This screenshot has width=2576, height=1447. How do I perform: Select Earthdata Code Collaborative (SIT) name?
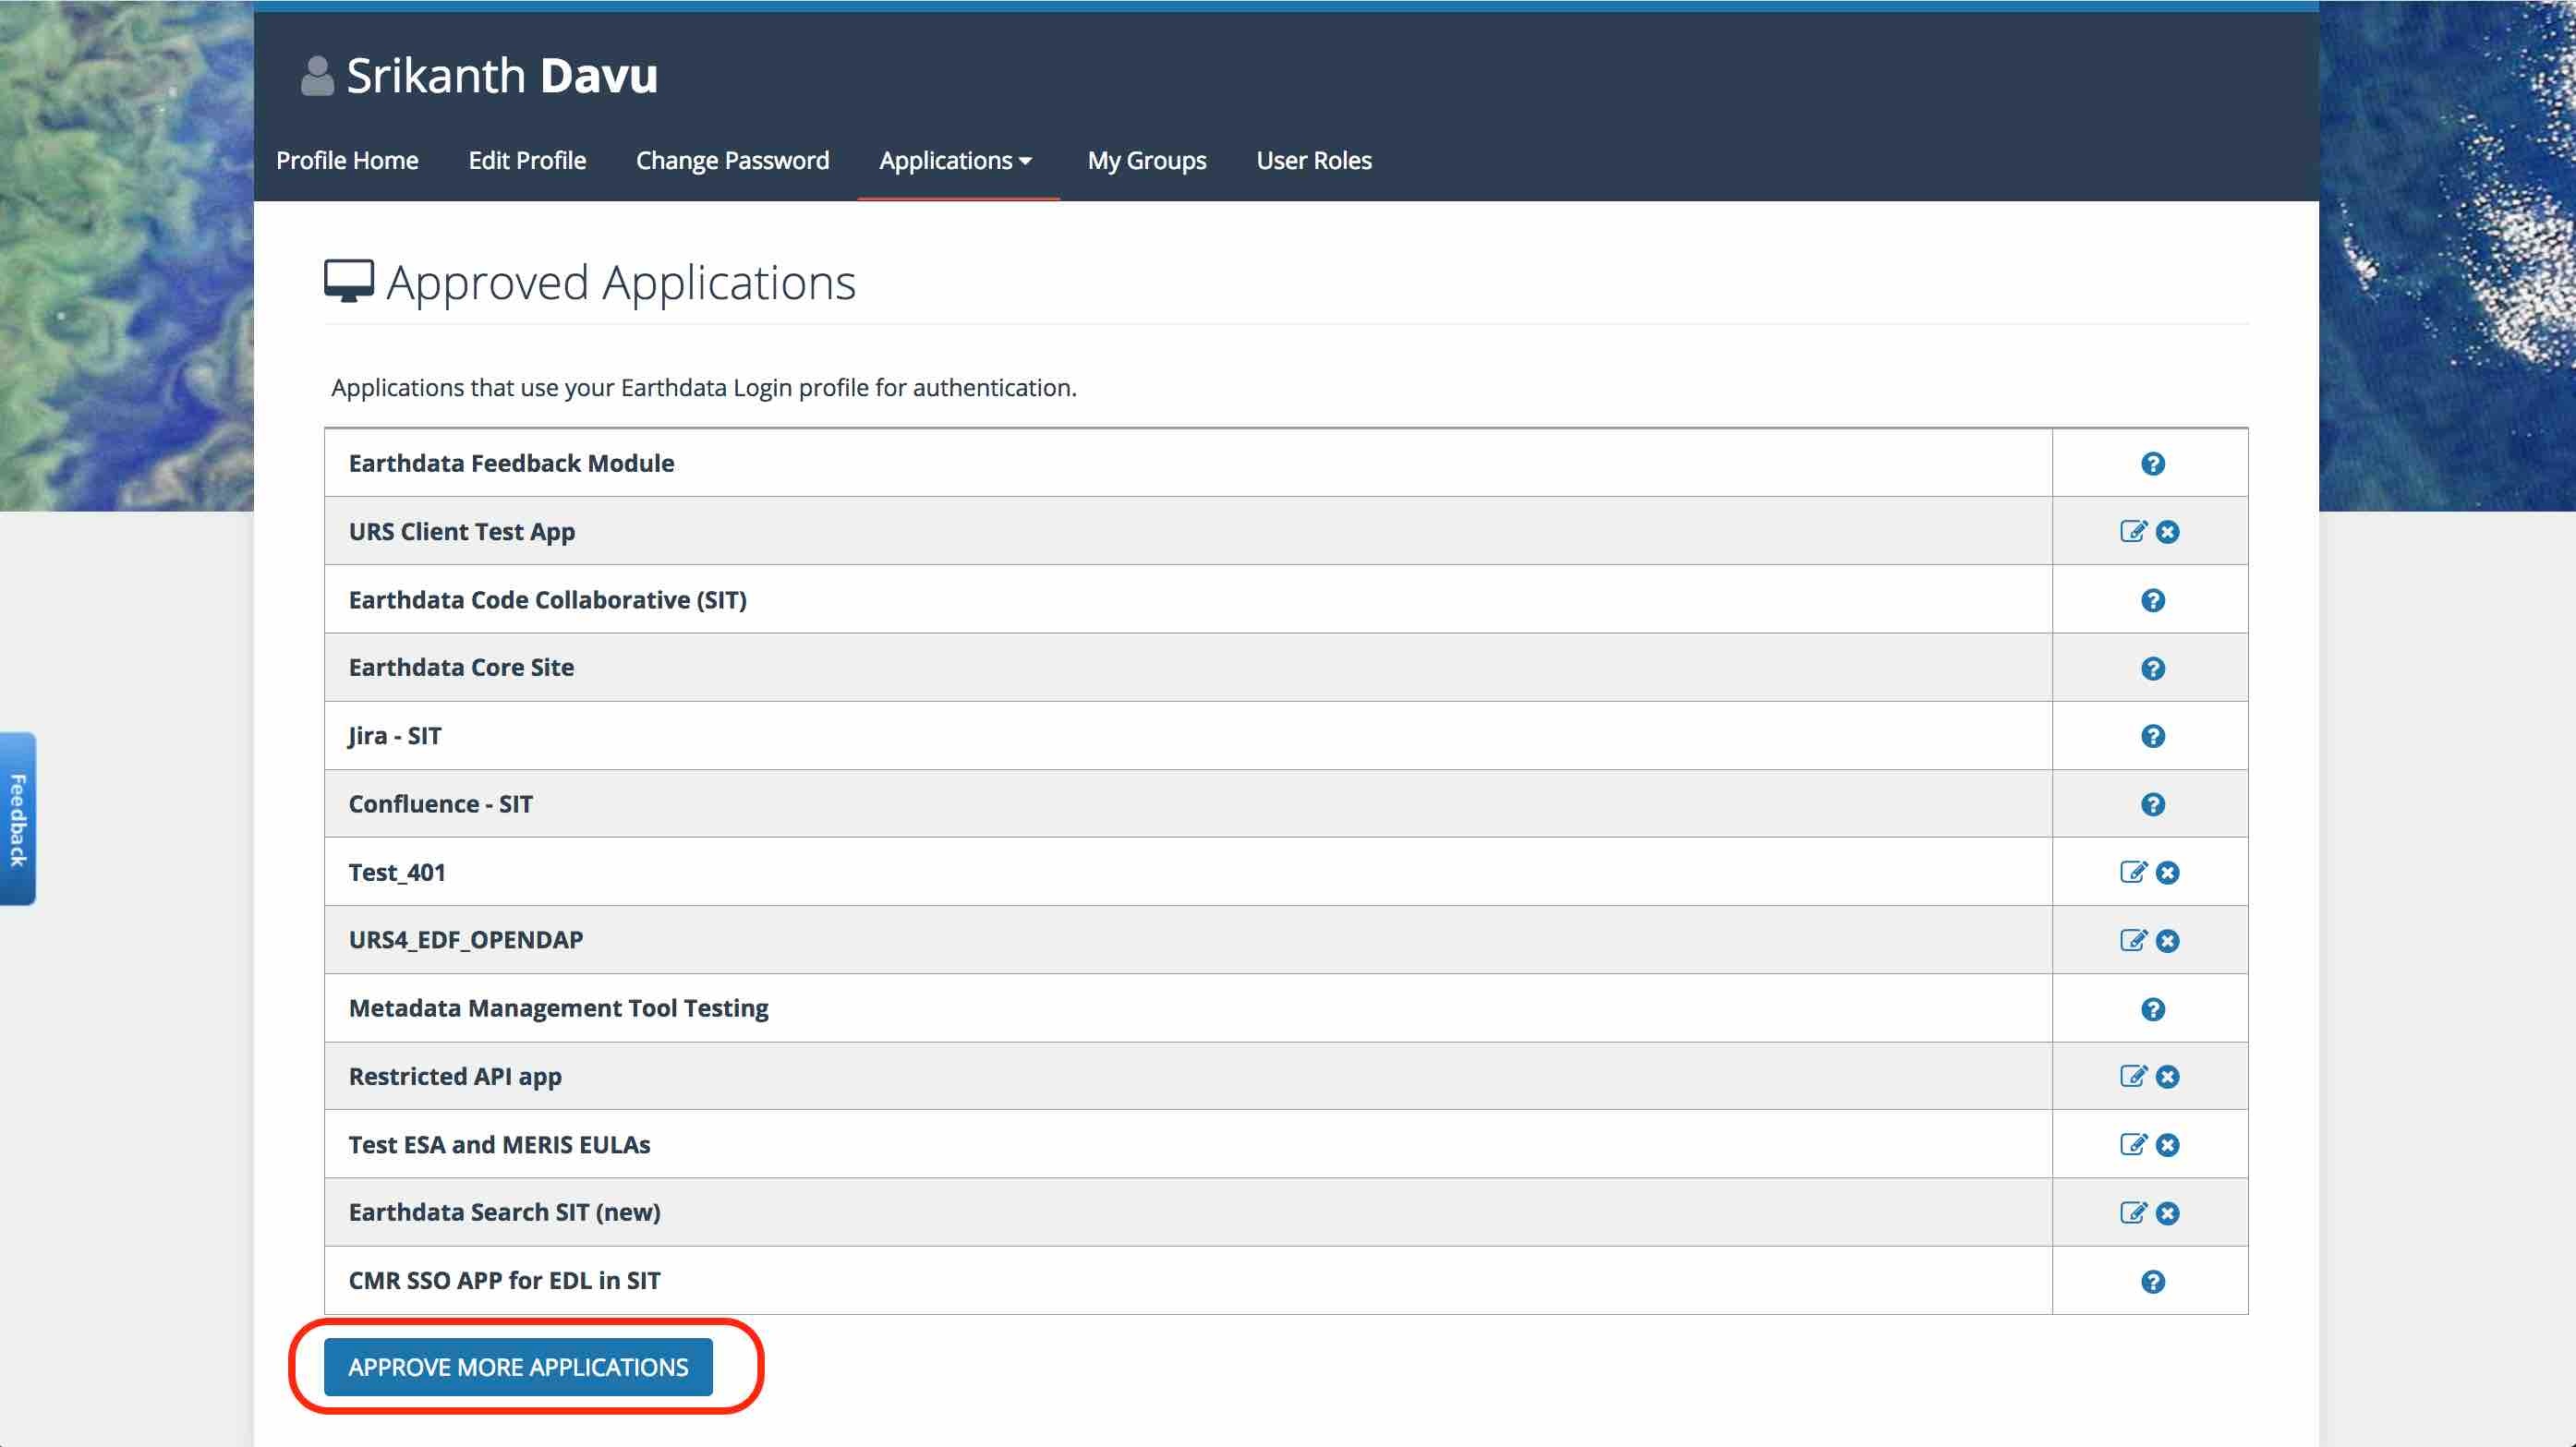pos(547,599)
